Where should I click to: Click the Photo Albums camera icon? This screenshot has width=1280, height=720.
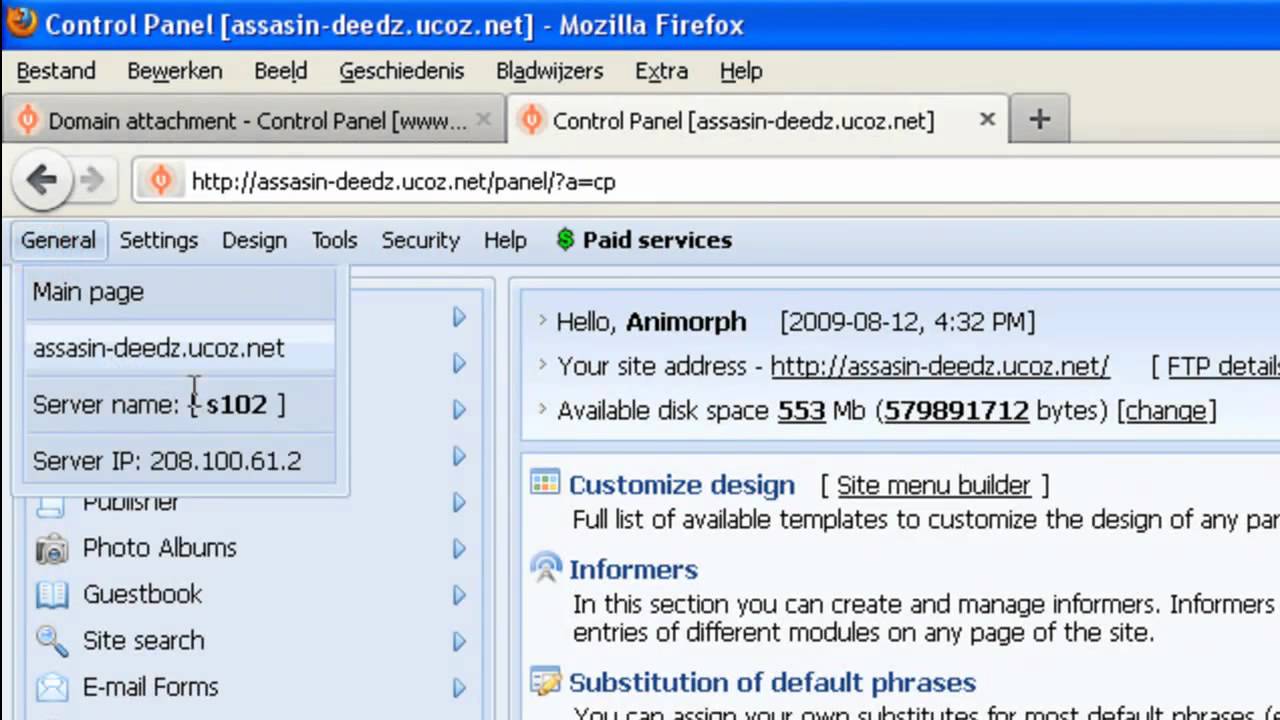click(51, 548)
